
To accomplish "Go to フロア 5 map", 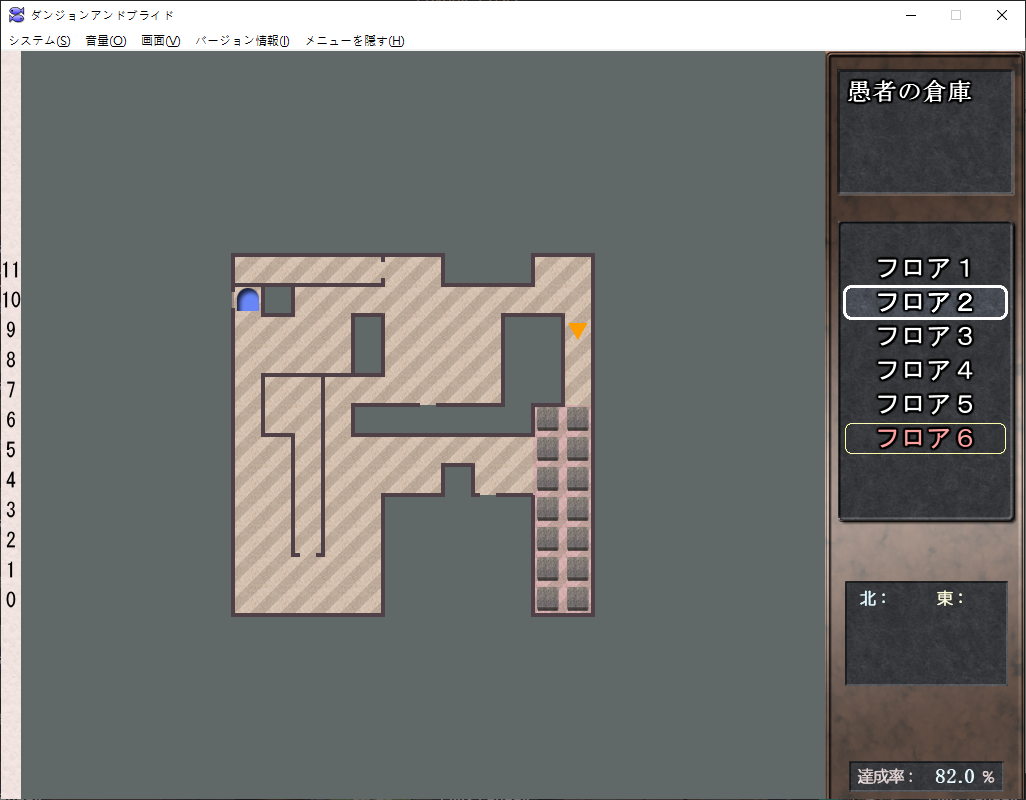I will point(925,404).
